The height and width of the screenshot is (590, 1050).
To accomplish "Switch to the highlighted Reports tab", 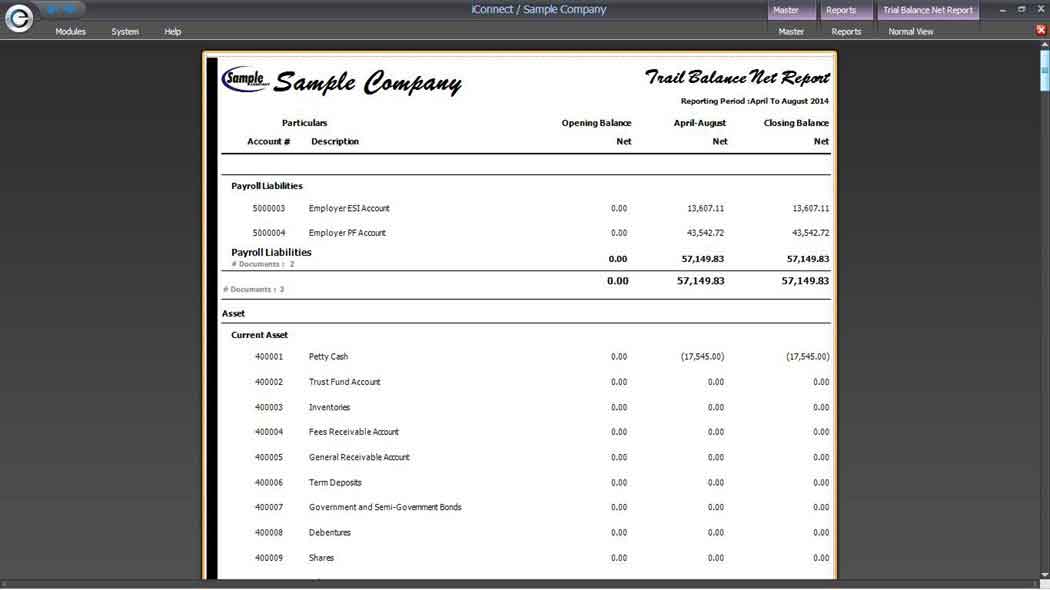I will (x=841, y=10).
